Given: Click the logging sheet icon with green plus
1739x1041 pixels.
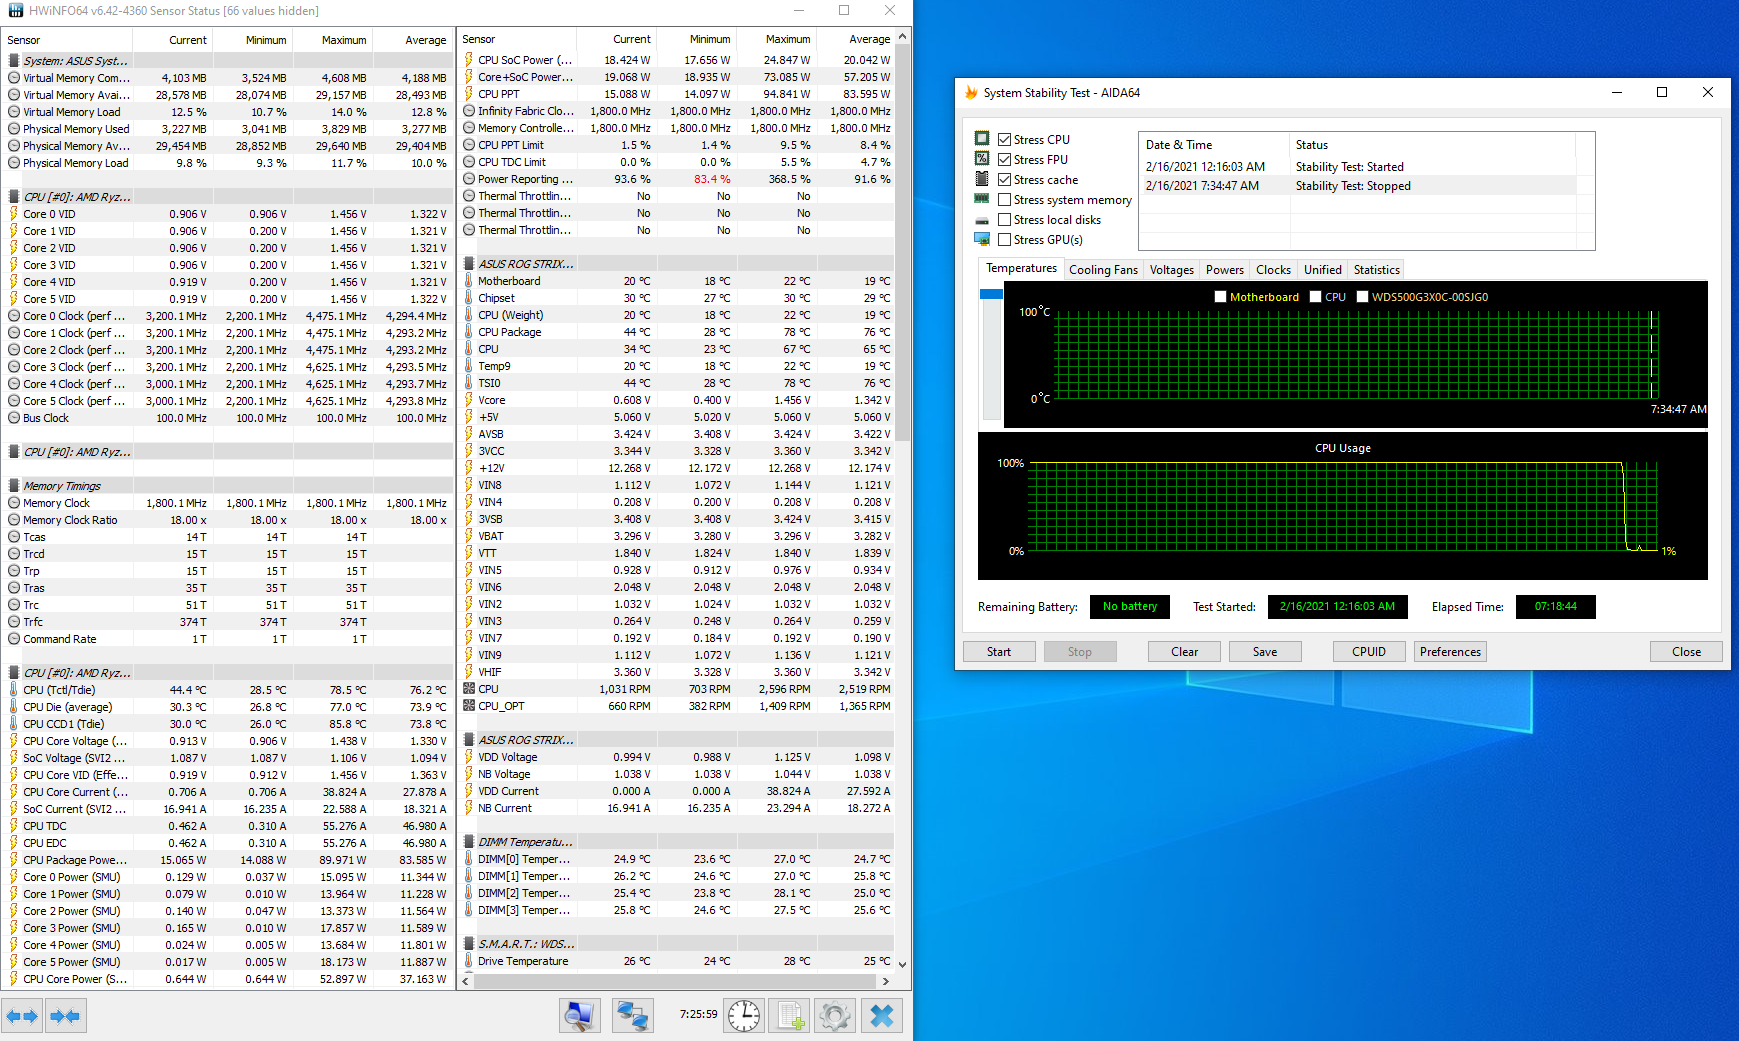Looking at the screenshot, I should coord(790,1016).
